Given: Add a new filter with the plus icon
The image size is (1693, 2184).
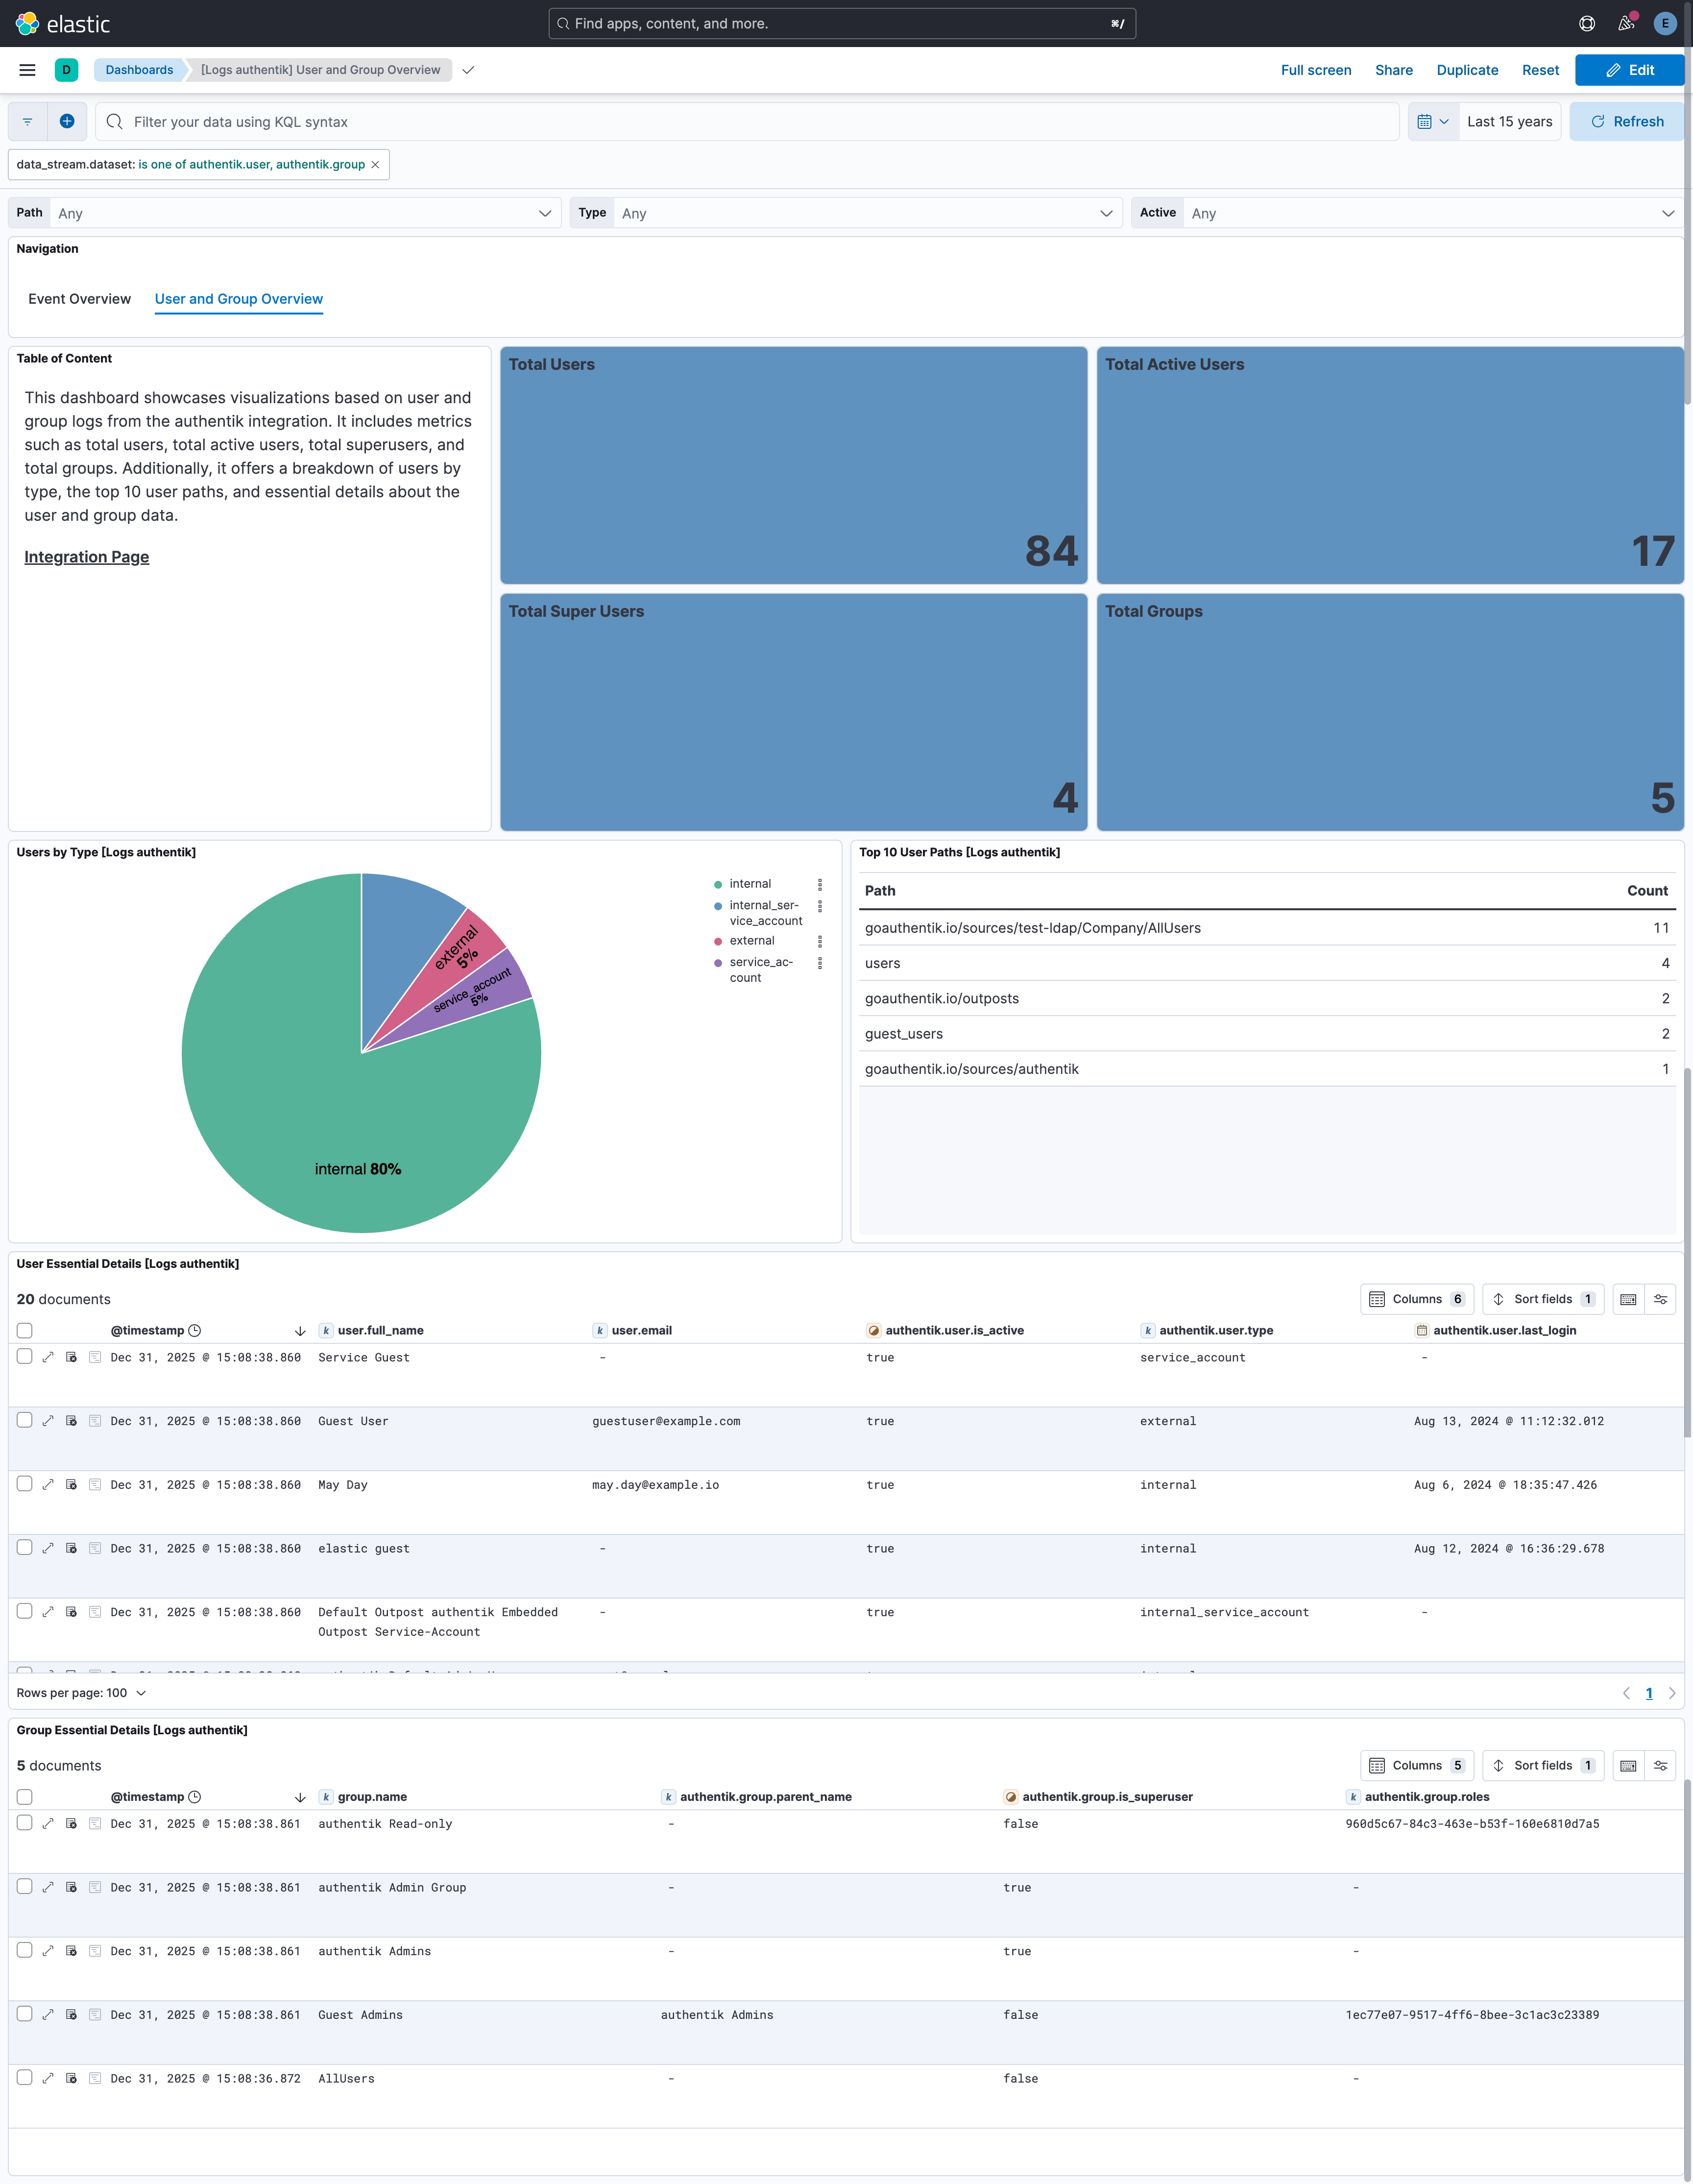Looking at the screenshot, I should pyautogui.click(x=66, y=121).
